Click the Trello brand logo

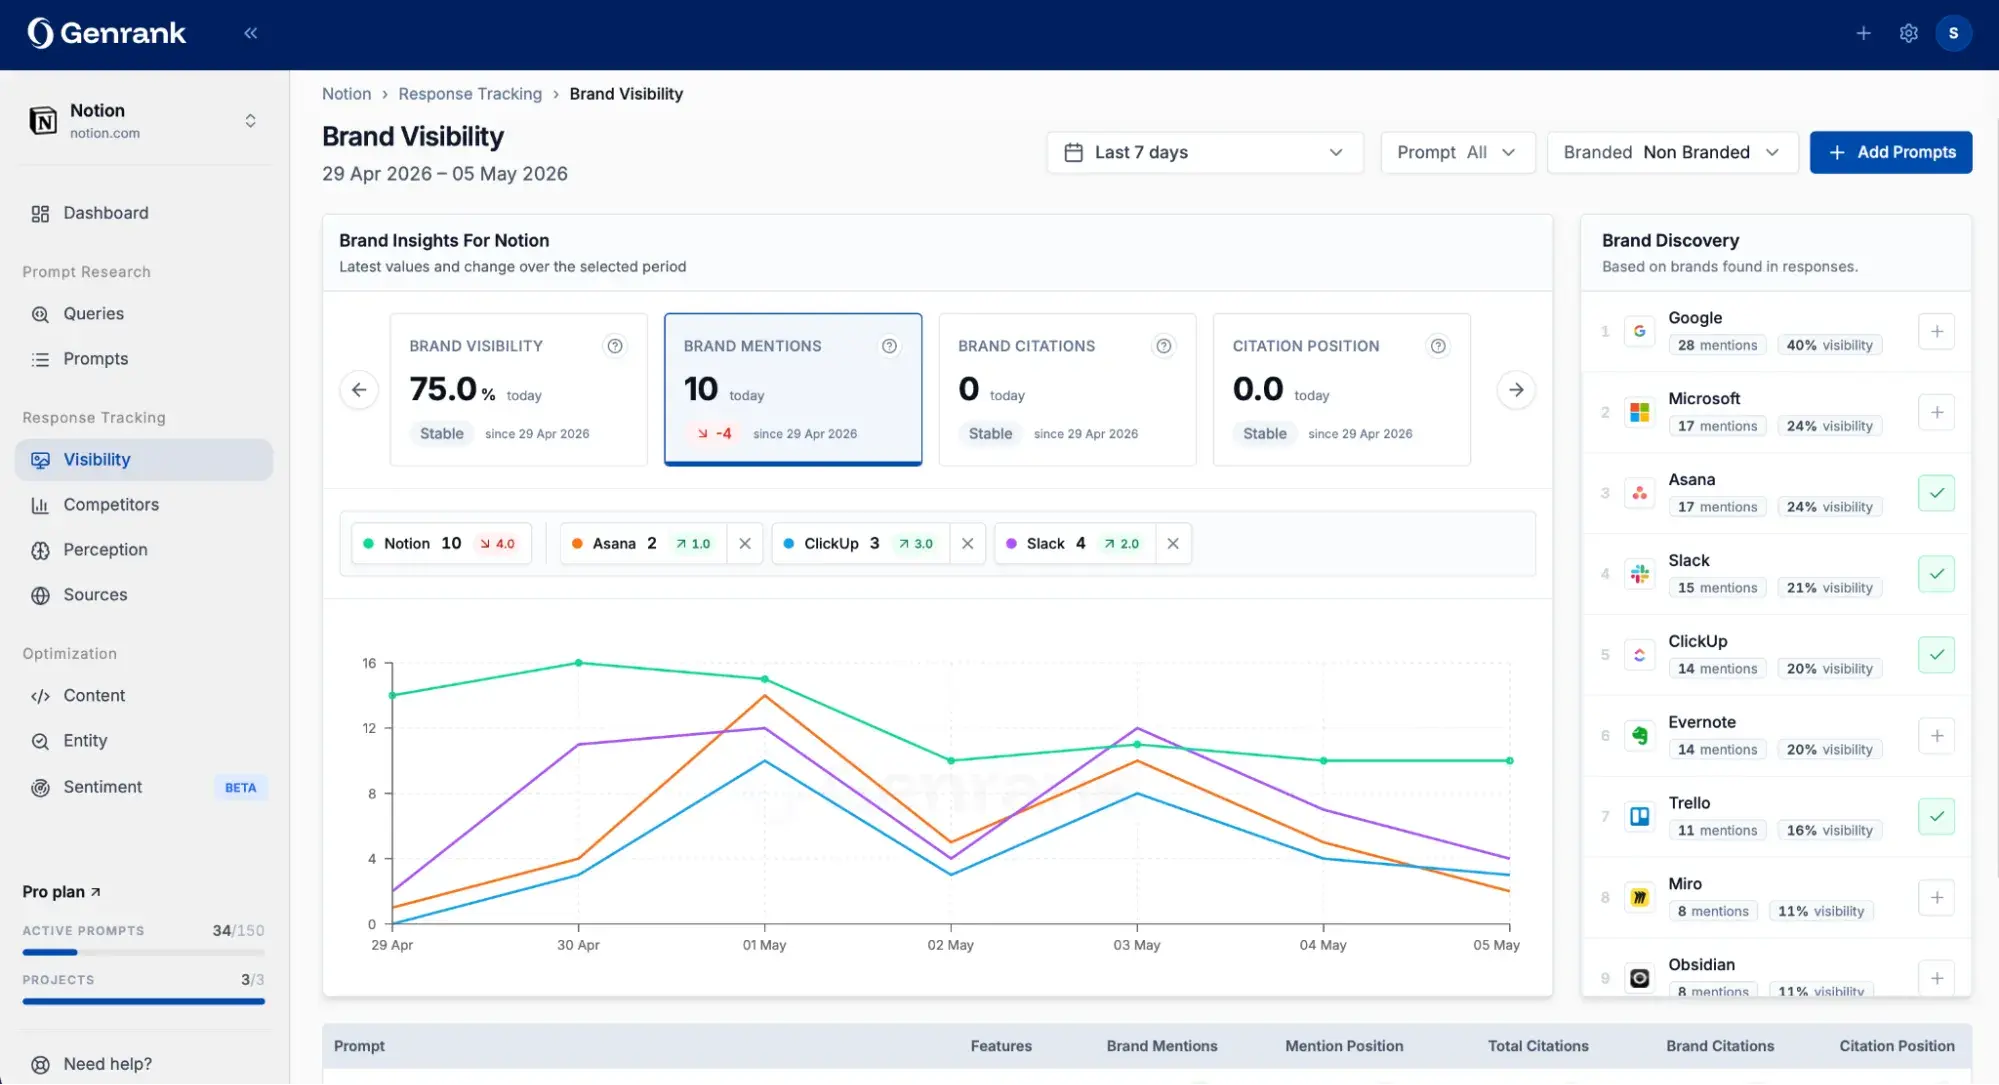coord(1639,817)
